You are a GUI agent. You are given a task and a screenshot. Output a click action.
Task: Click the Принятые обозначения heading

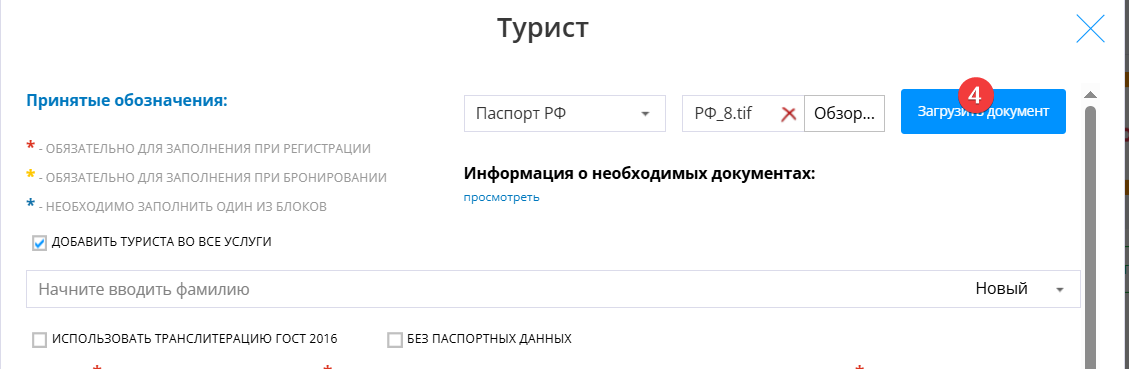pos(127,100)
